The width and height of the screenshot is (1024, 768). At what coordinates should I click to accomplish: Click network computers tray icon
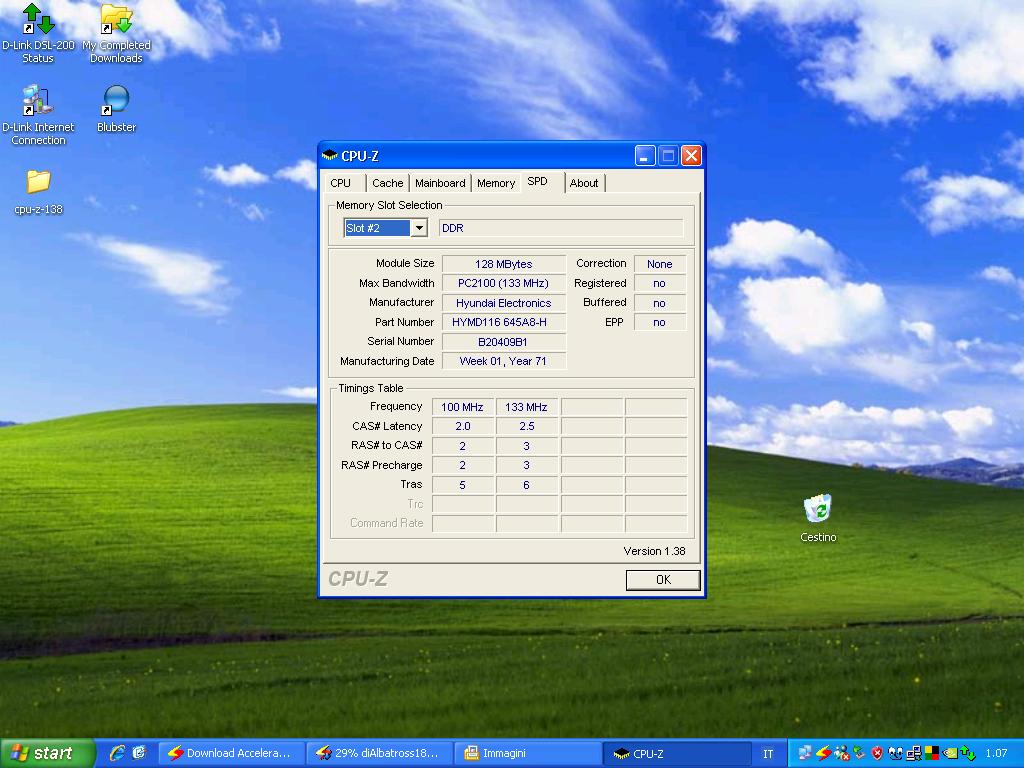click(805, 752)
